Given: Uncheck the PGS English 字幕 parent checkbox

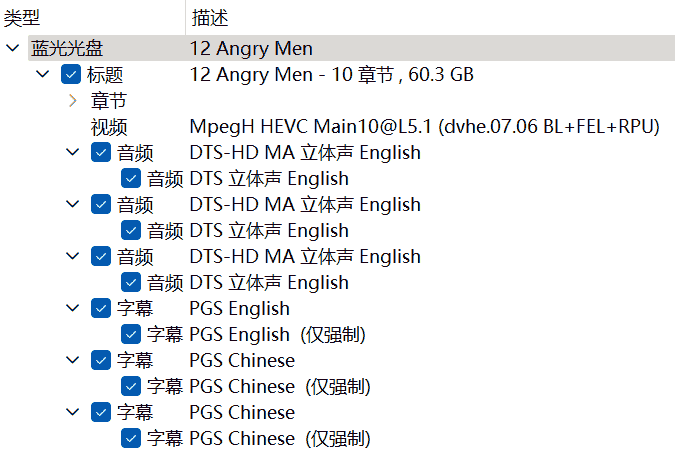Looking at the screenshot, I should click(x=101, y=309).
